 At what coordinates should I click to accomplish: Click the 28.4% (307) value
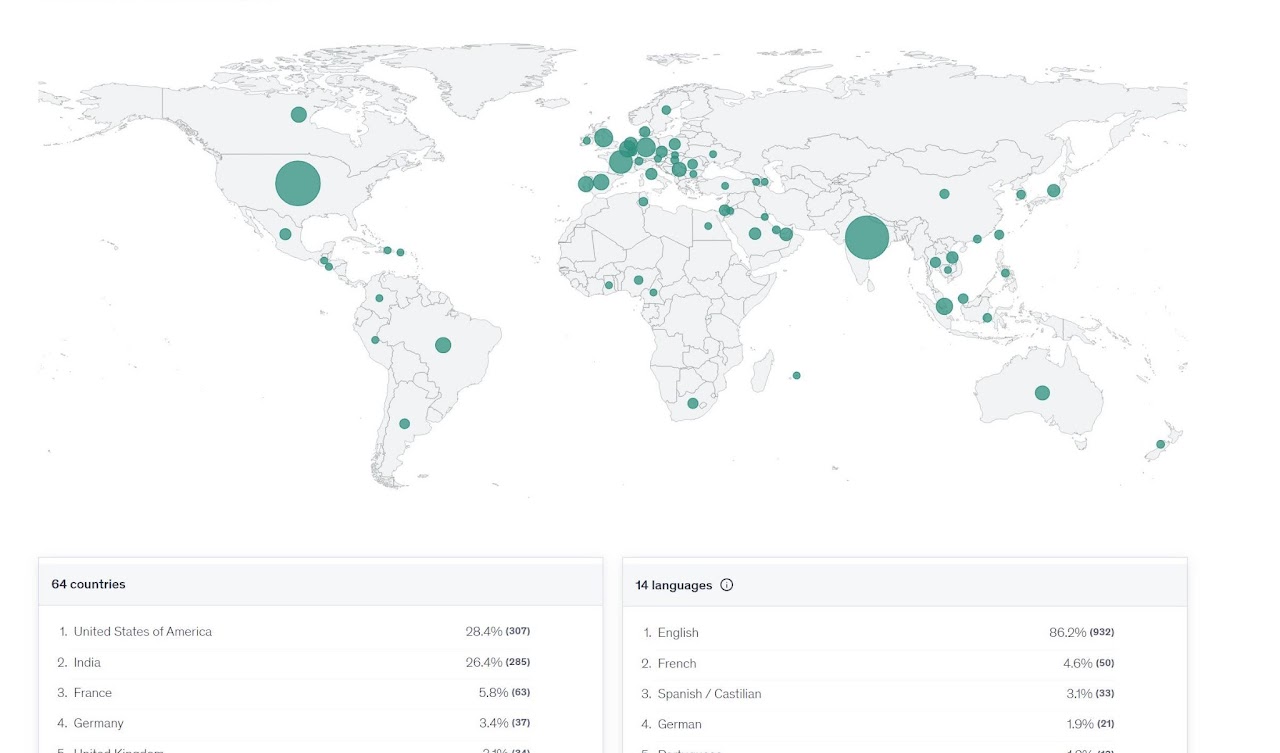pos(497,631)
